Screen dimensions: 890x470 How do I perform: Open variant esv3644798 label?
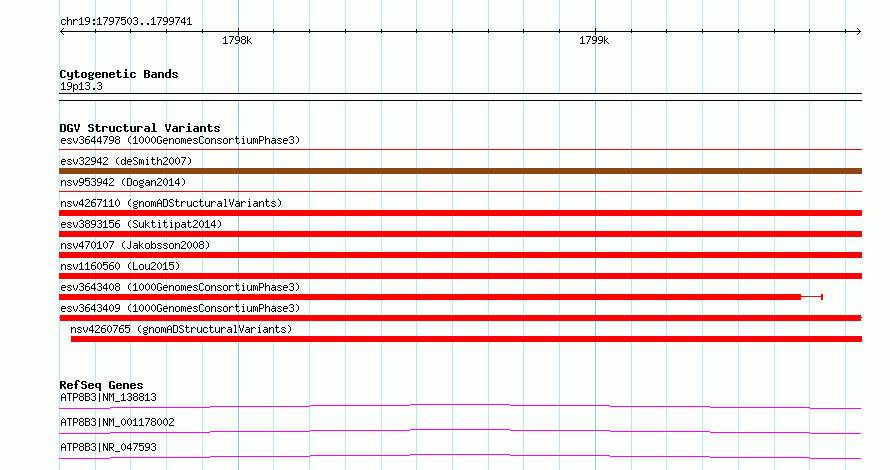(180, 140)
